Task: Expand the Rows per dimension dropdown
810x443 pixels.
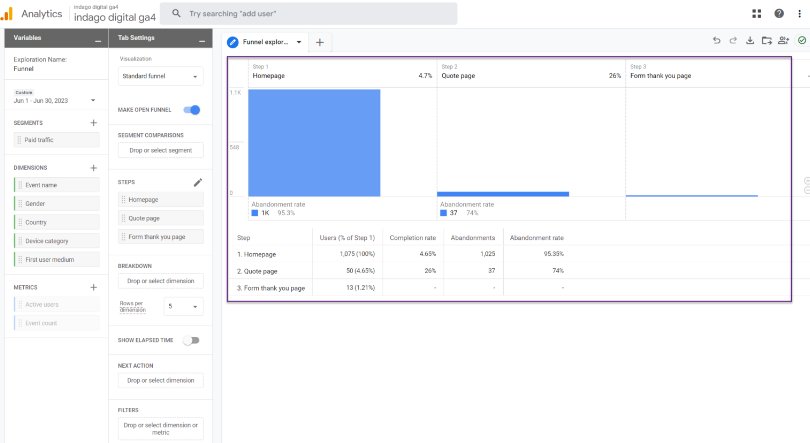Action: 183,306
